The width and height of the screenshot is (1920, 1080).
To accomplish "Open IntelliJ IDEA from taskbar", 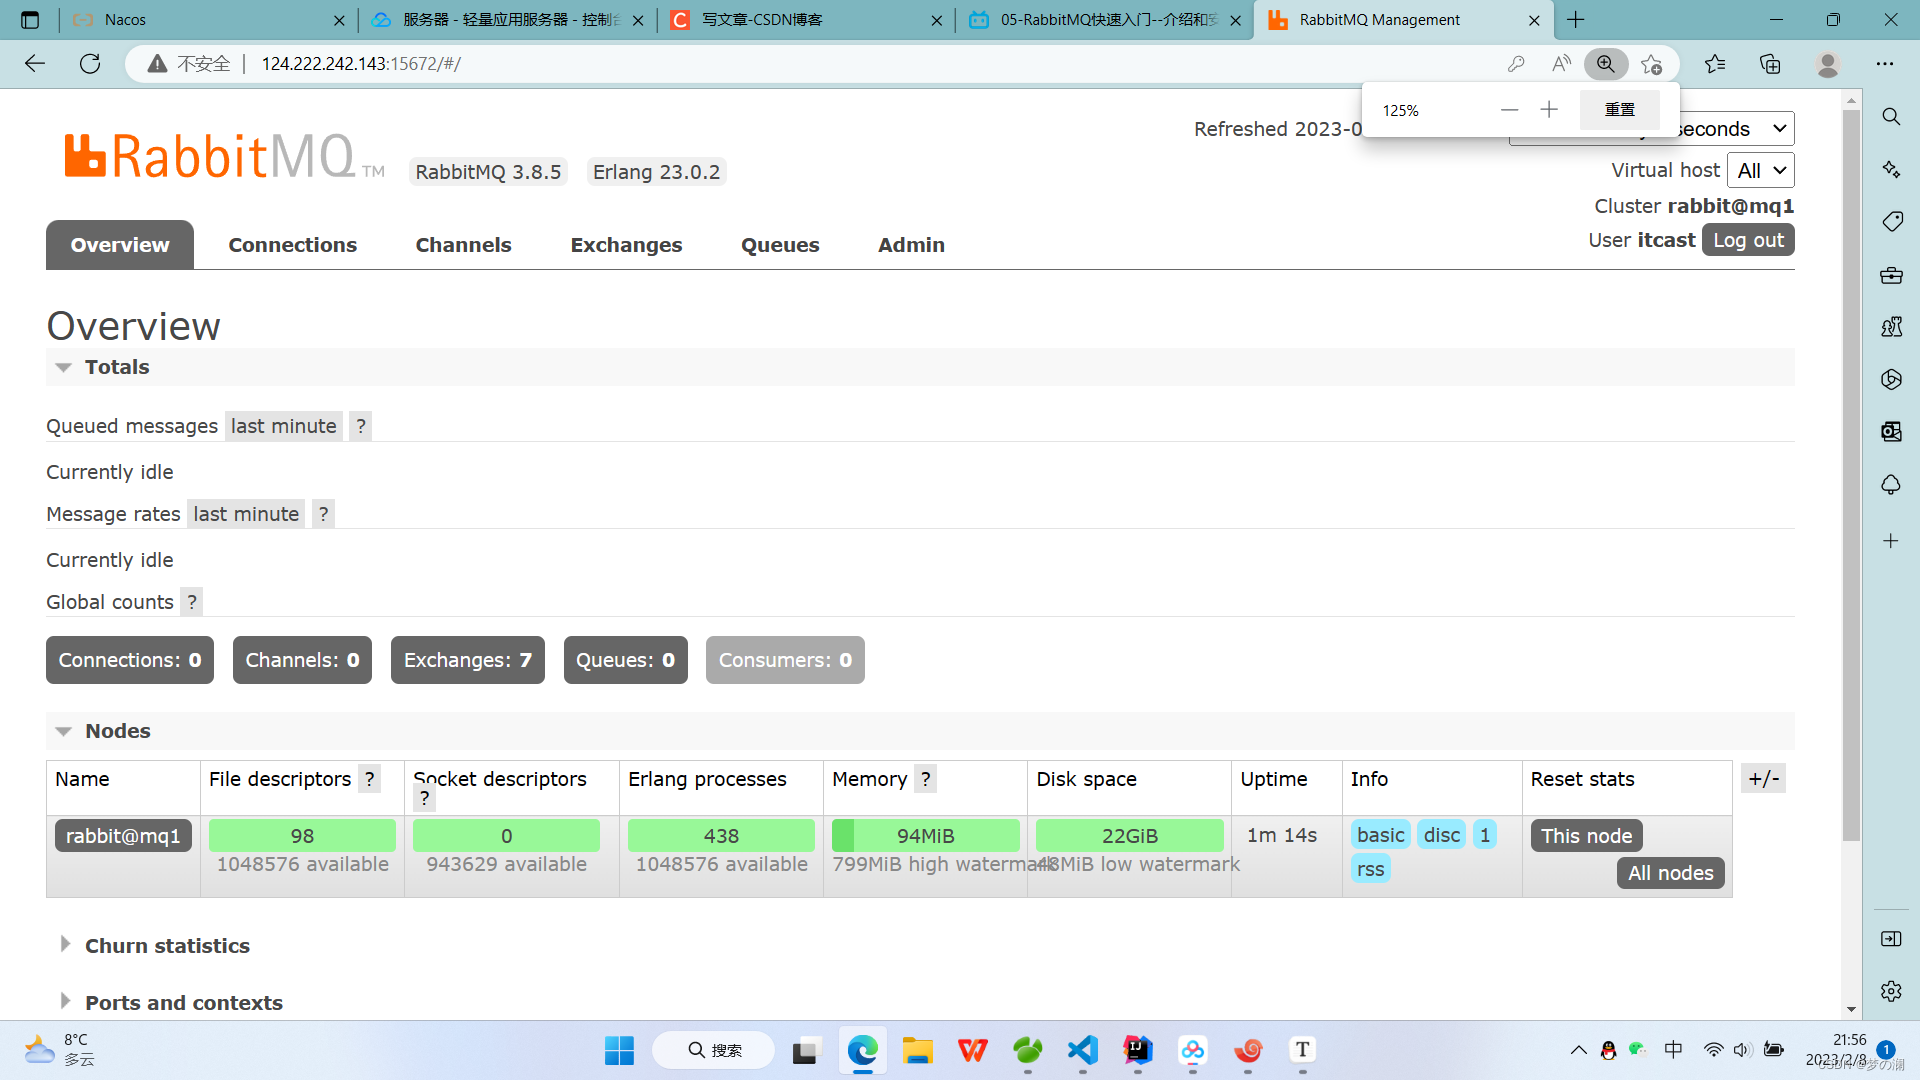I will coord(1138,1050).
